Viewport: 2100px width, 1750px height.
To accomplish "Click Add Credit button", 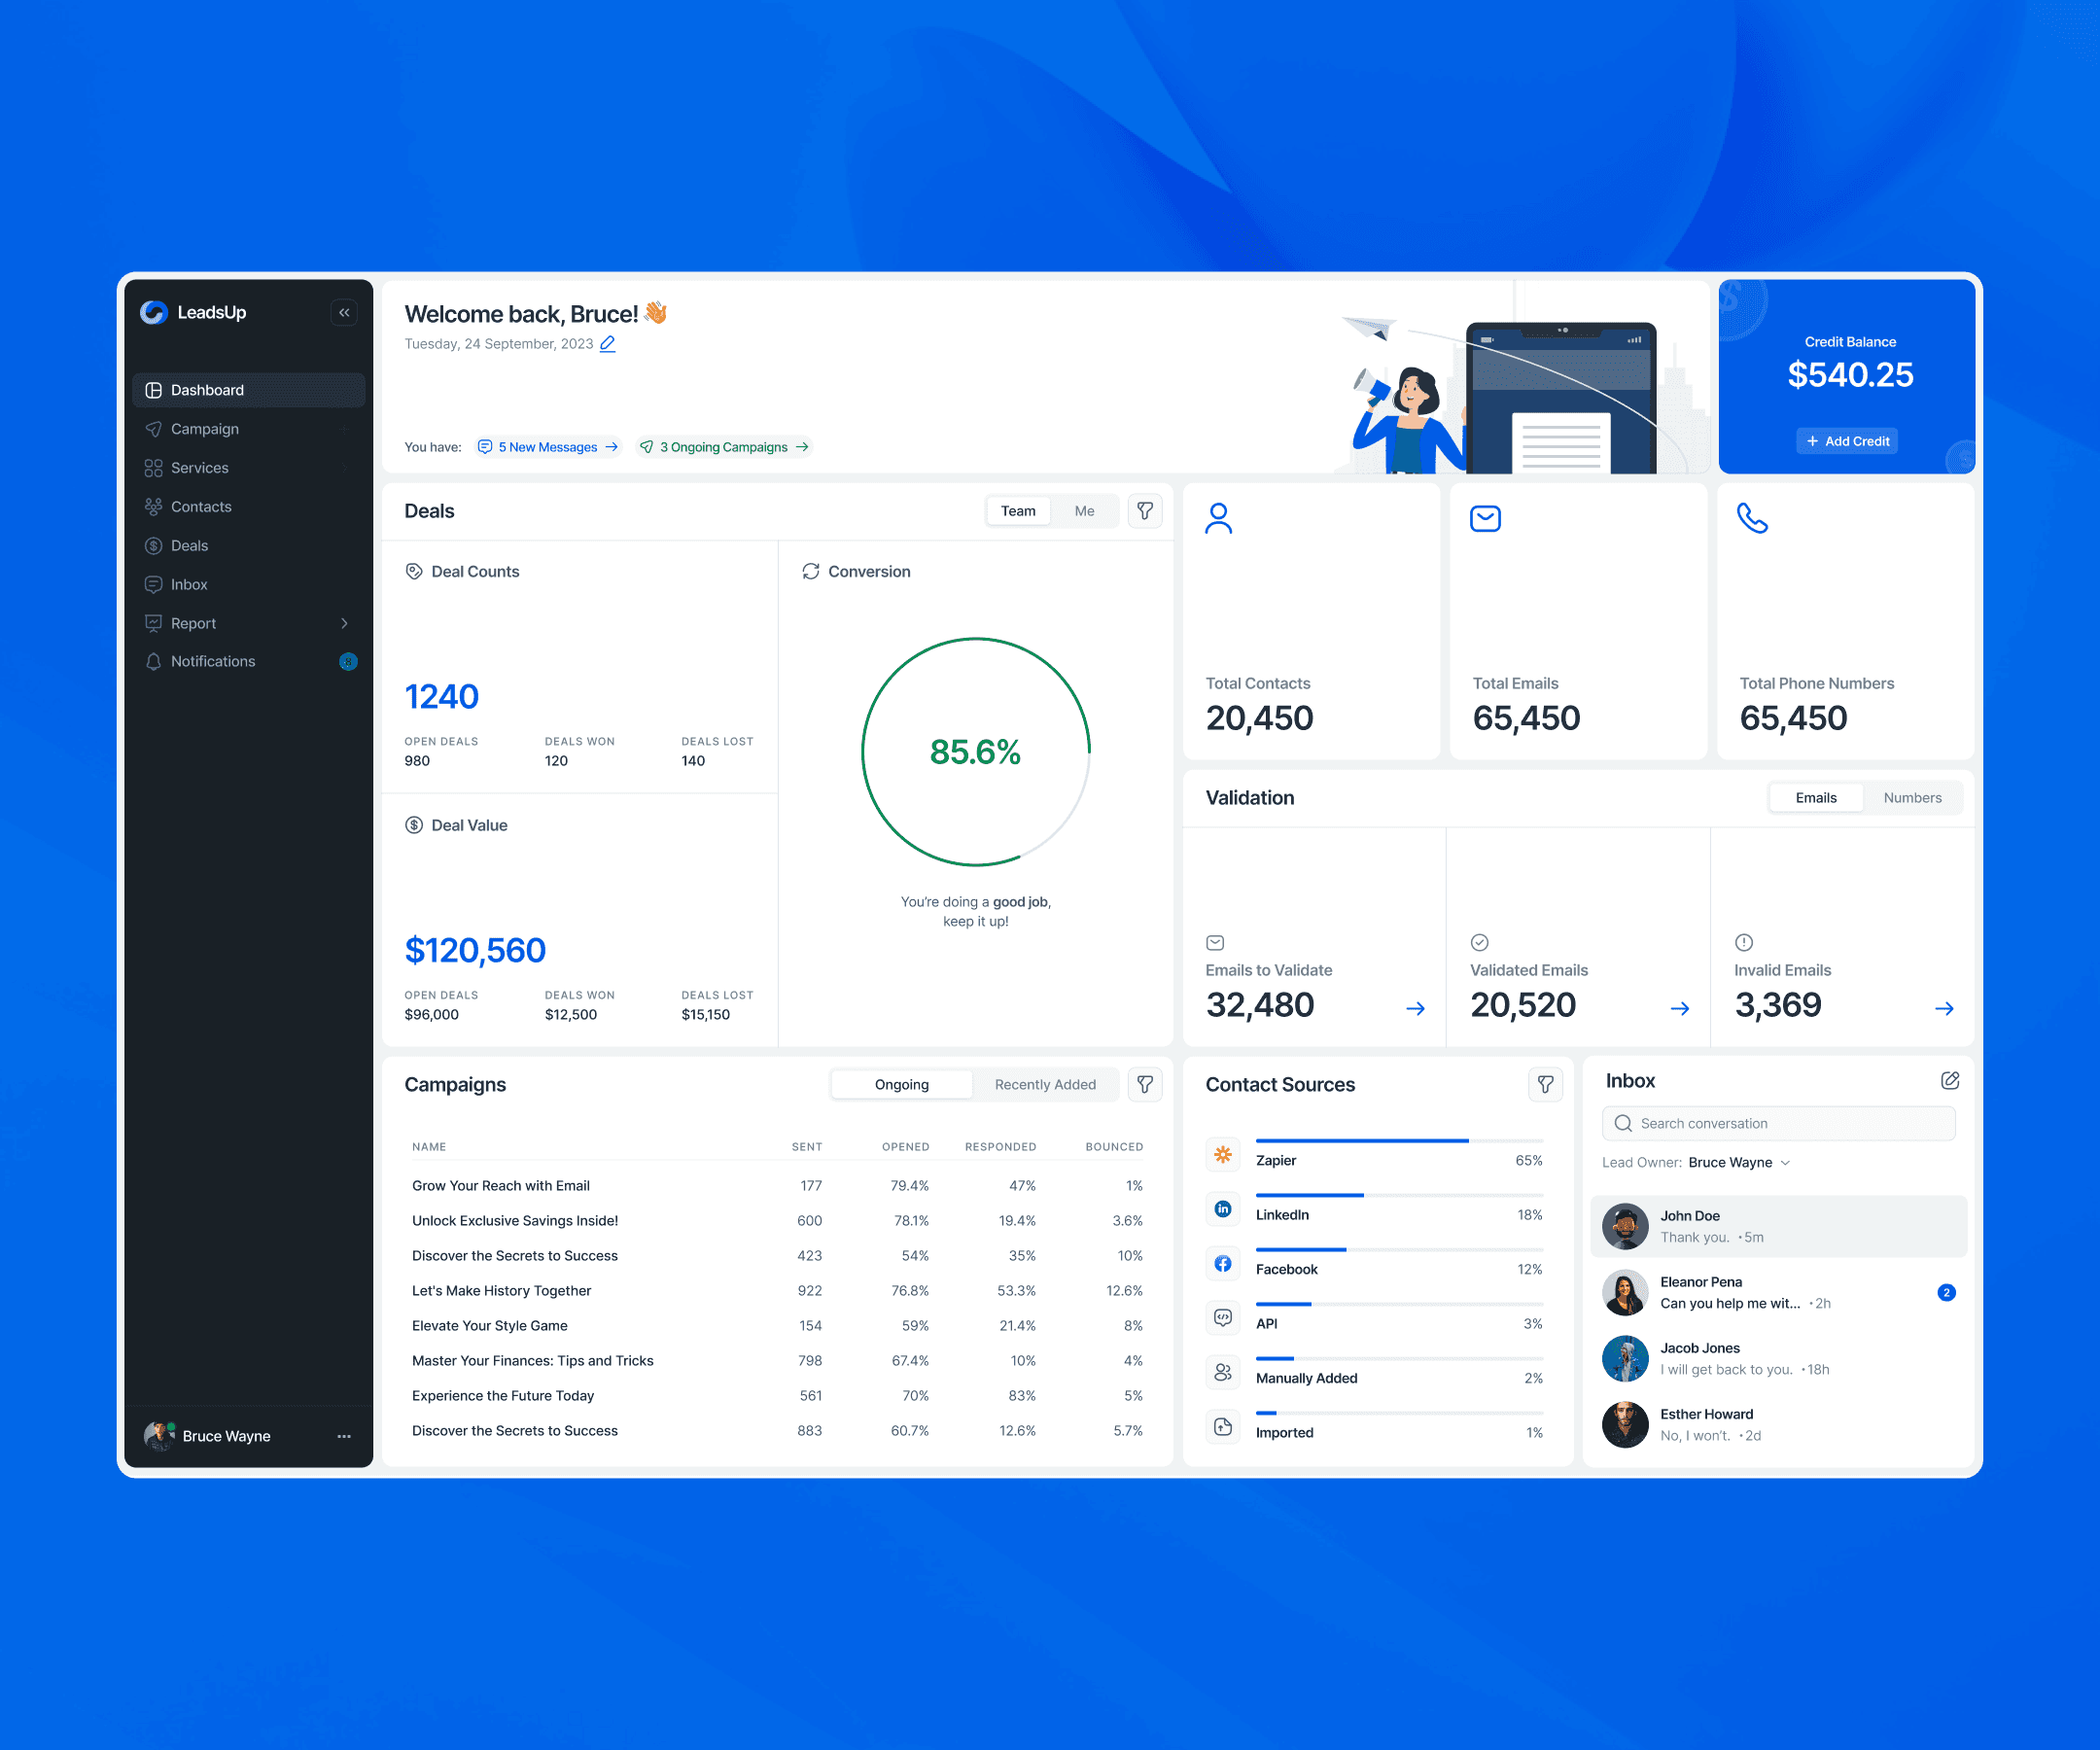I will [x=1847, y=441].
